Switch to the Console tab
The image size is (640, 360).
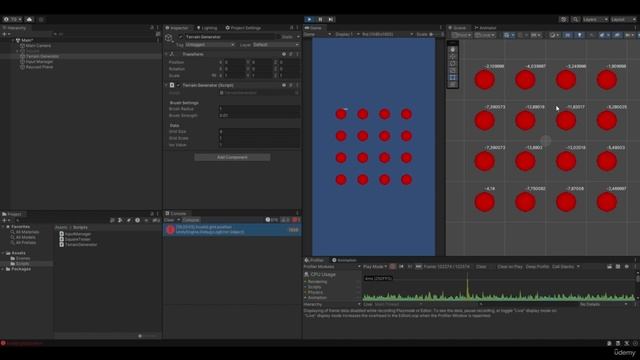point(176,213)
